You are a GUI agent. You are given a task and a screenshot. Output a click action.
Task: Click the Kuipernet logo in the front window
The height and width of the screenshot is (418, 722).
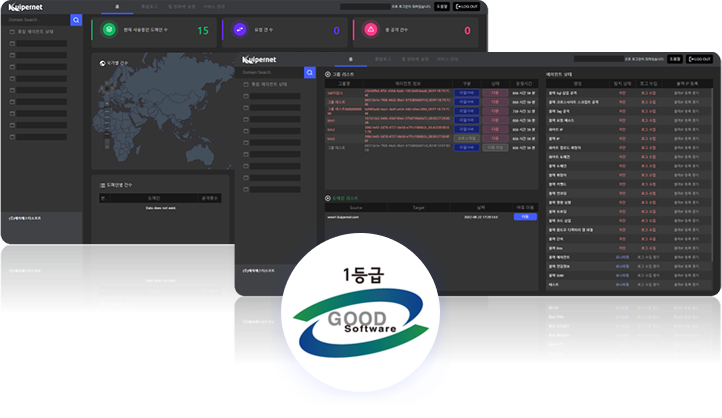(259, 60)
